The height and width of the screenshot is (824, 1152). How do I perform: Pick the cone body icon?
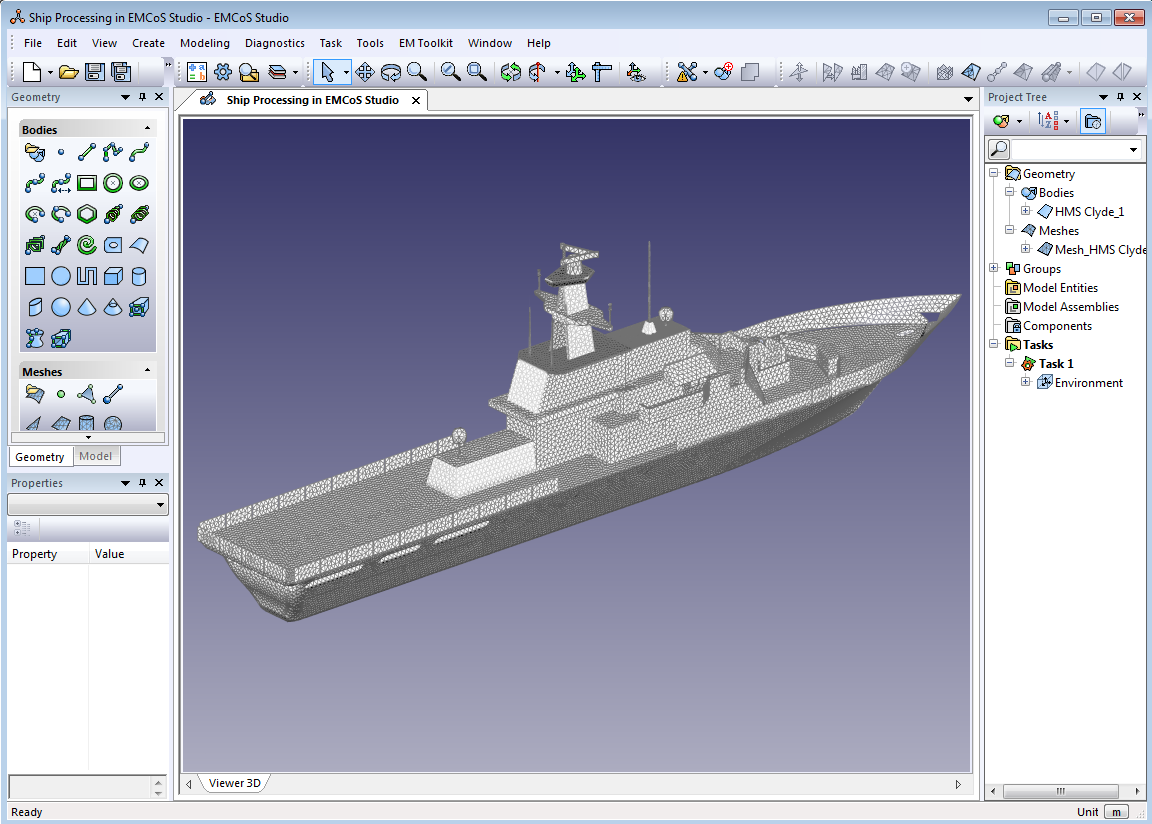87,307
